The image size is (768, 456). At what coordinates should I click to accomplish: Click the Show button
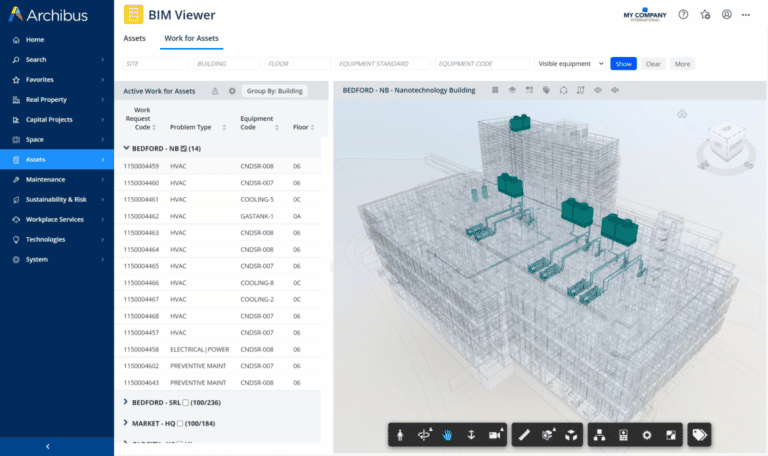coord(623,63)
